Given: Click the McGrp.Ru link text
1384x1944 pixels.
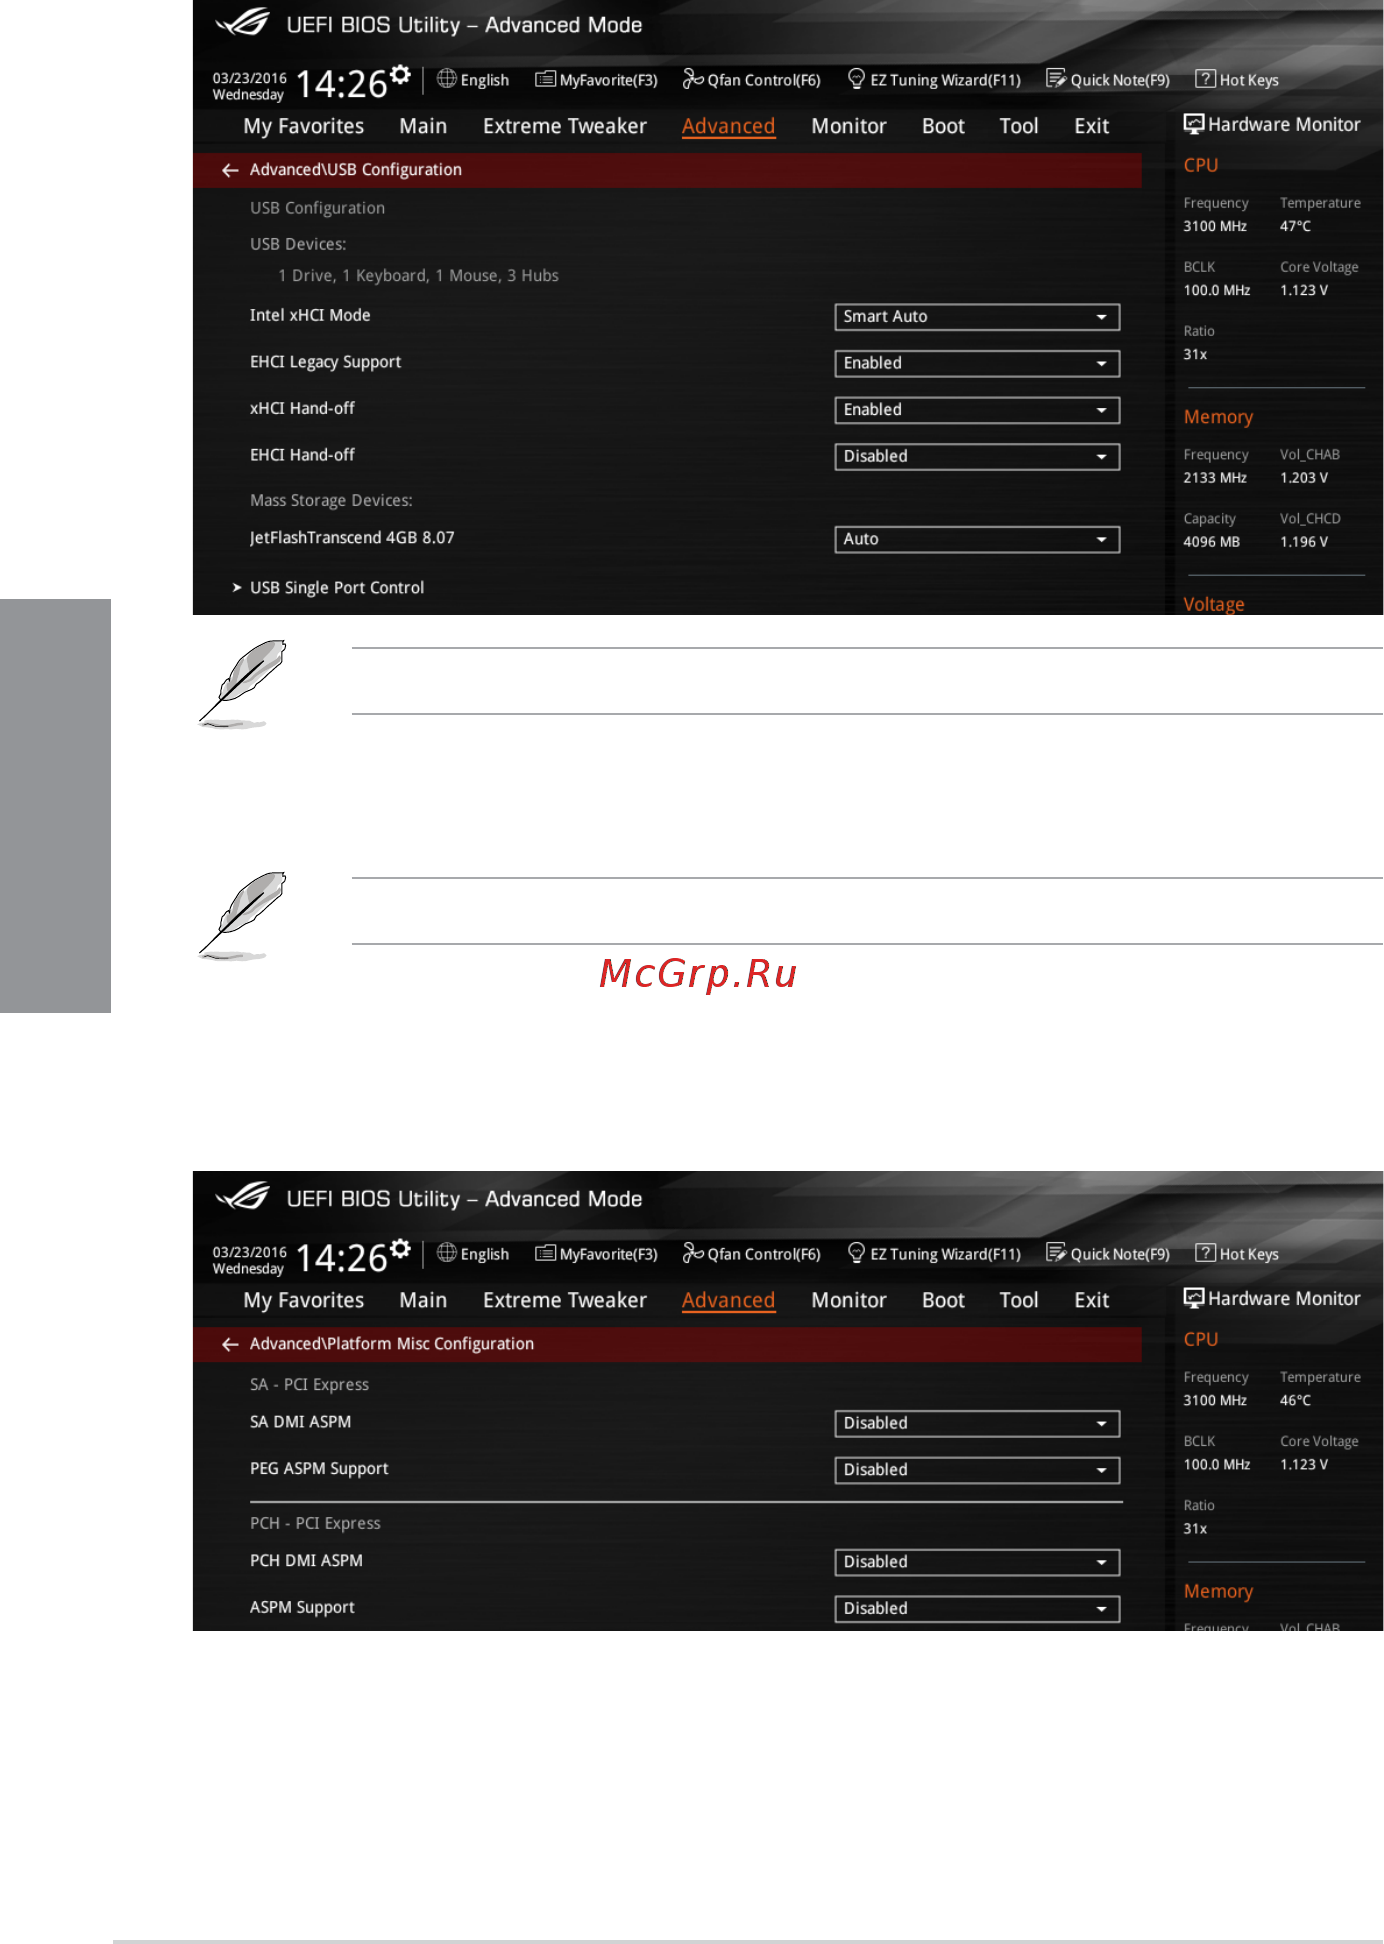Looking at the screenshot, I should coord(698,973).
